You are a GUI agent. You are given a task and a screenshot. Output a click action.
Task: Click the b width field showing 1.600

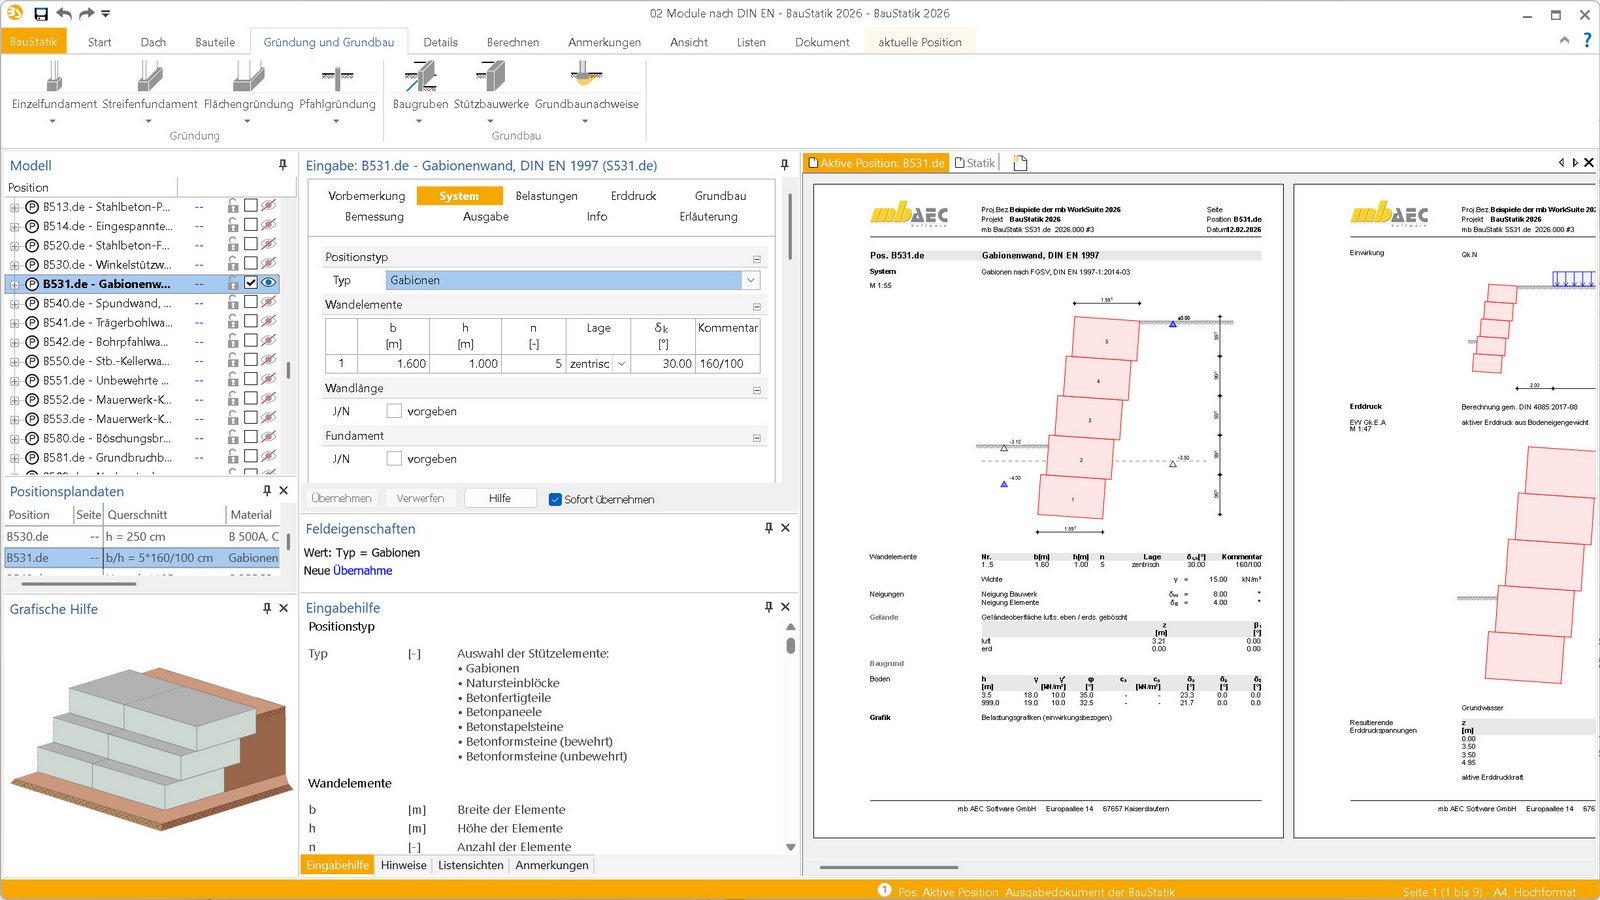click(393, 364)
